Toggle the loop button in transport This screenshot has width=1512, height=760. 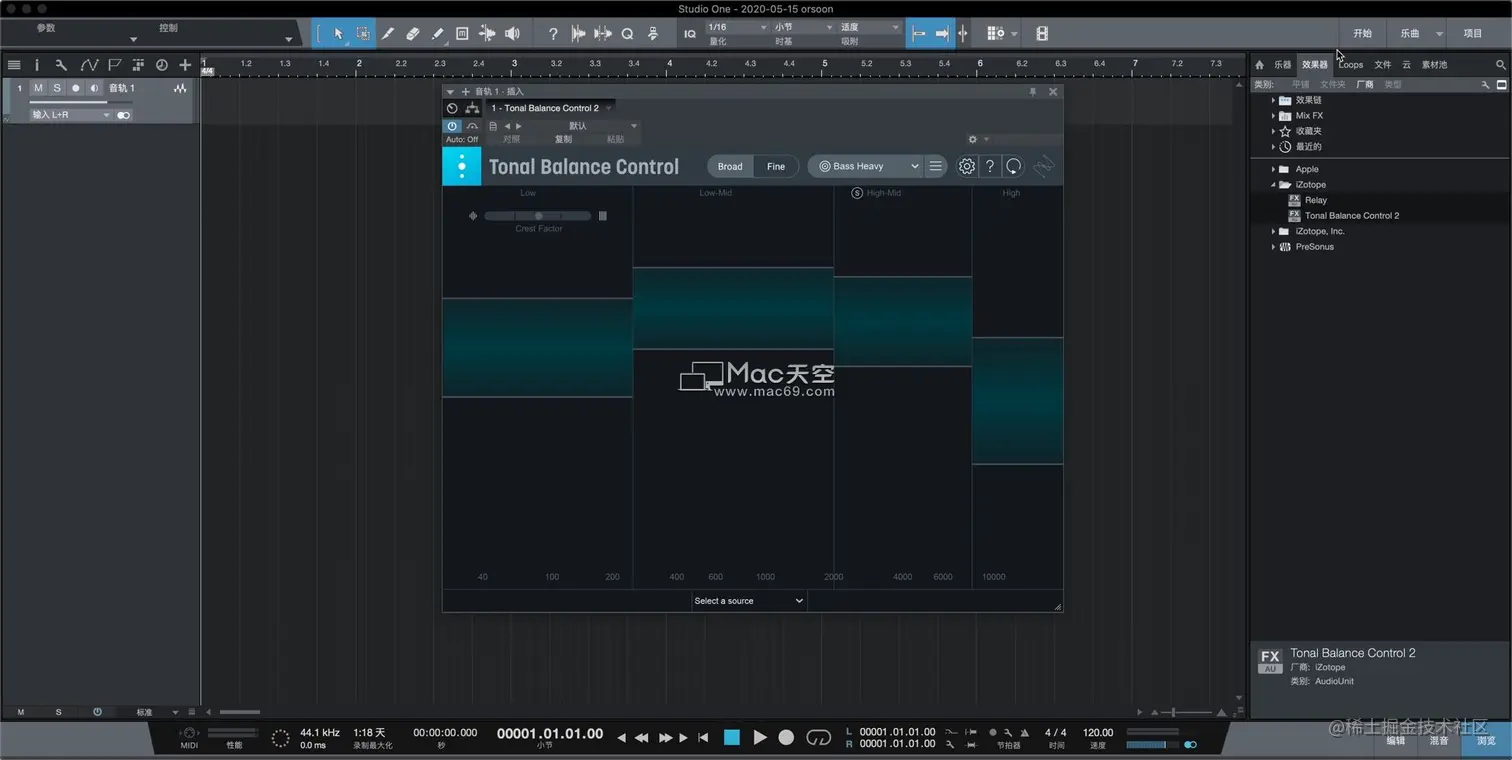point(818,737)
